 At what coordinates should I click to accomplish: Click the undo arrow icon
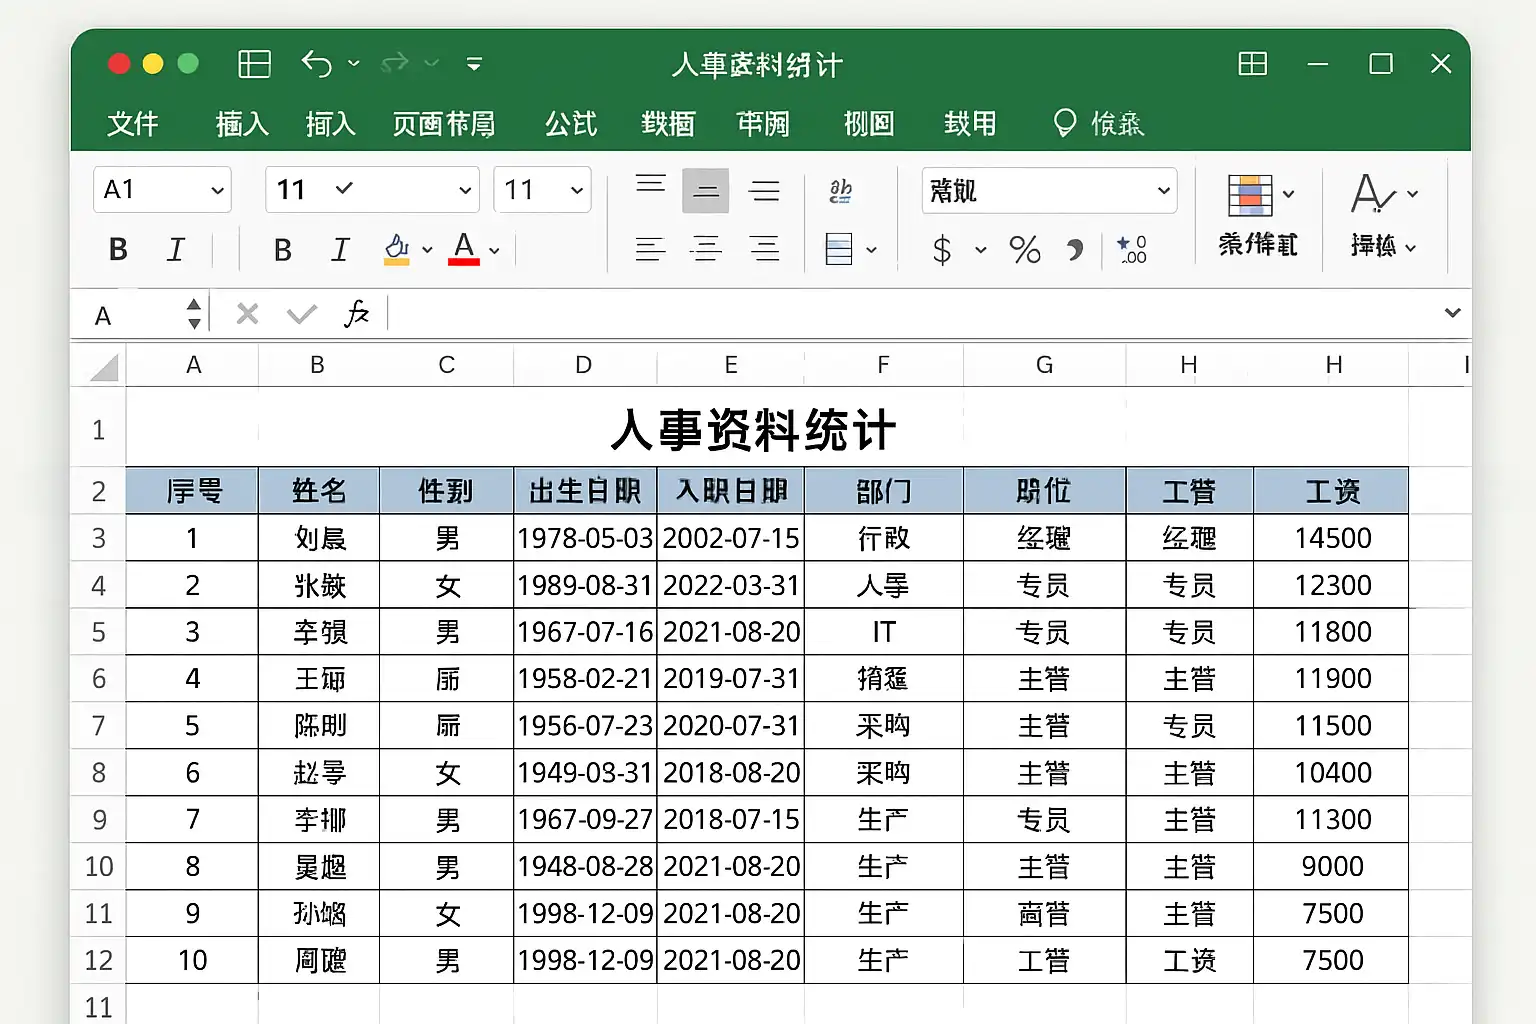[316, 64]
